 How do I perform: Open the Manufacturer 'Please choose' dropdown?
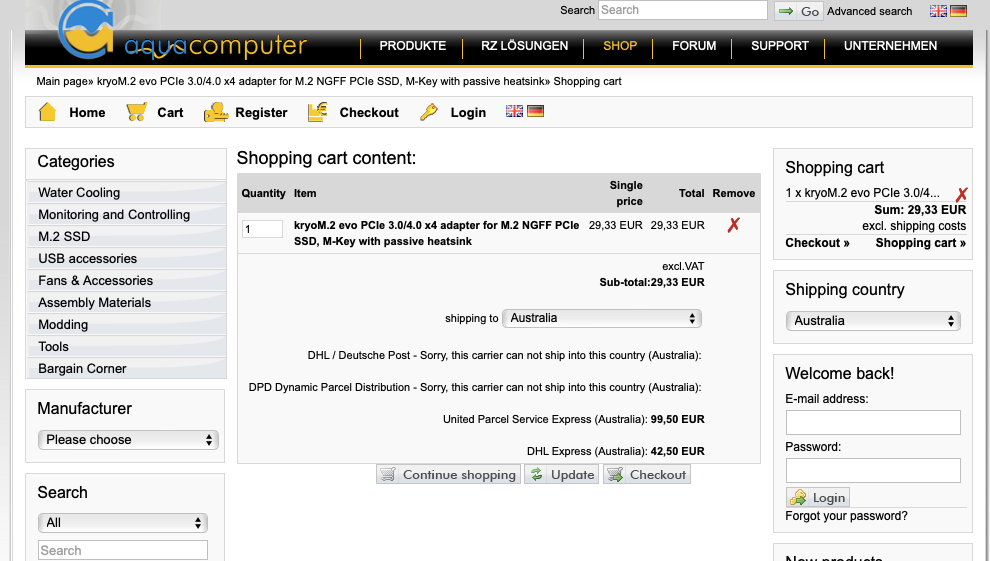click(128, 440)
